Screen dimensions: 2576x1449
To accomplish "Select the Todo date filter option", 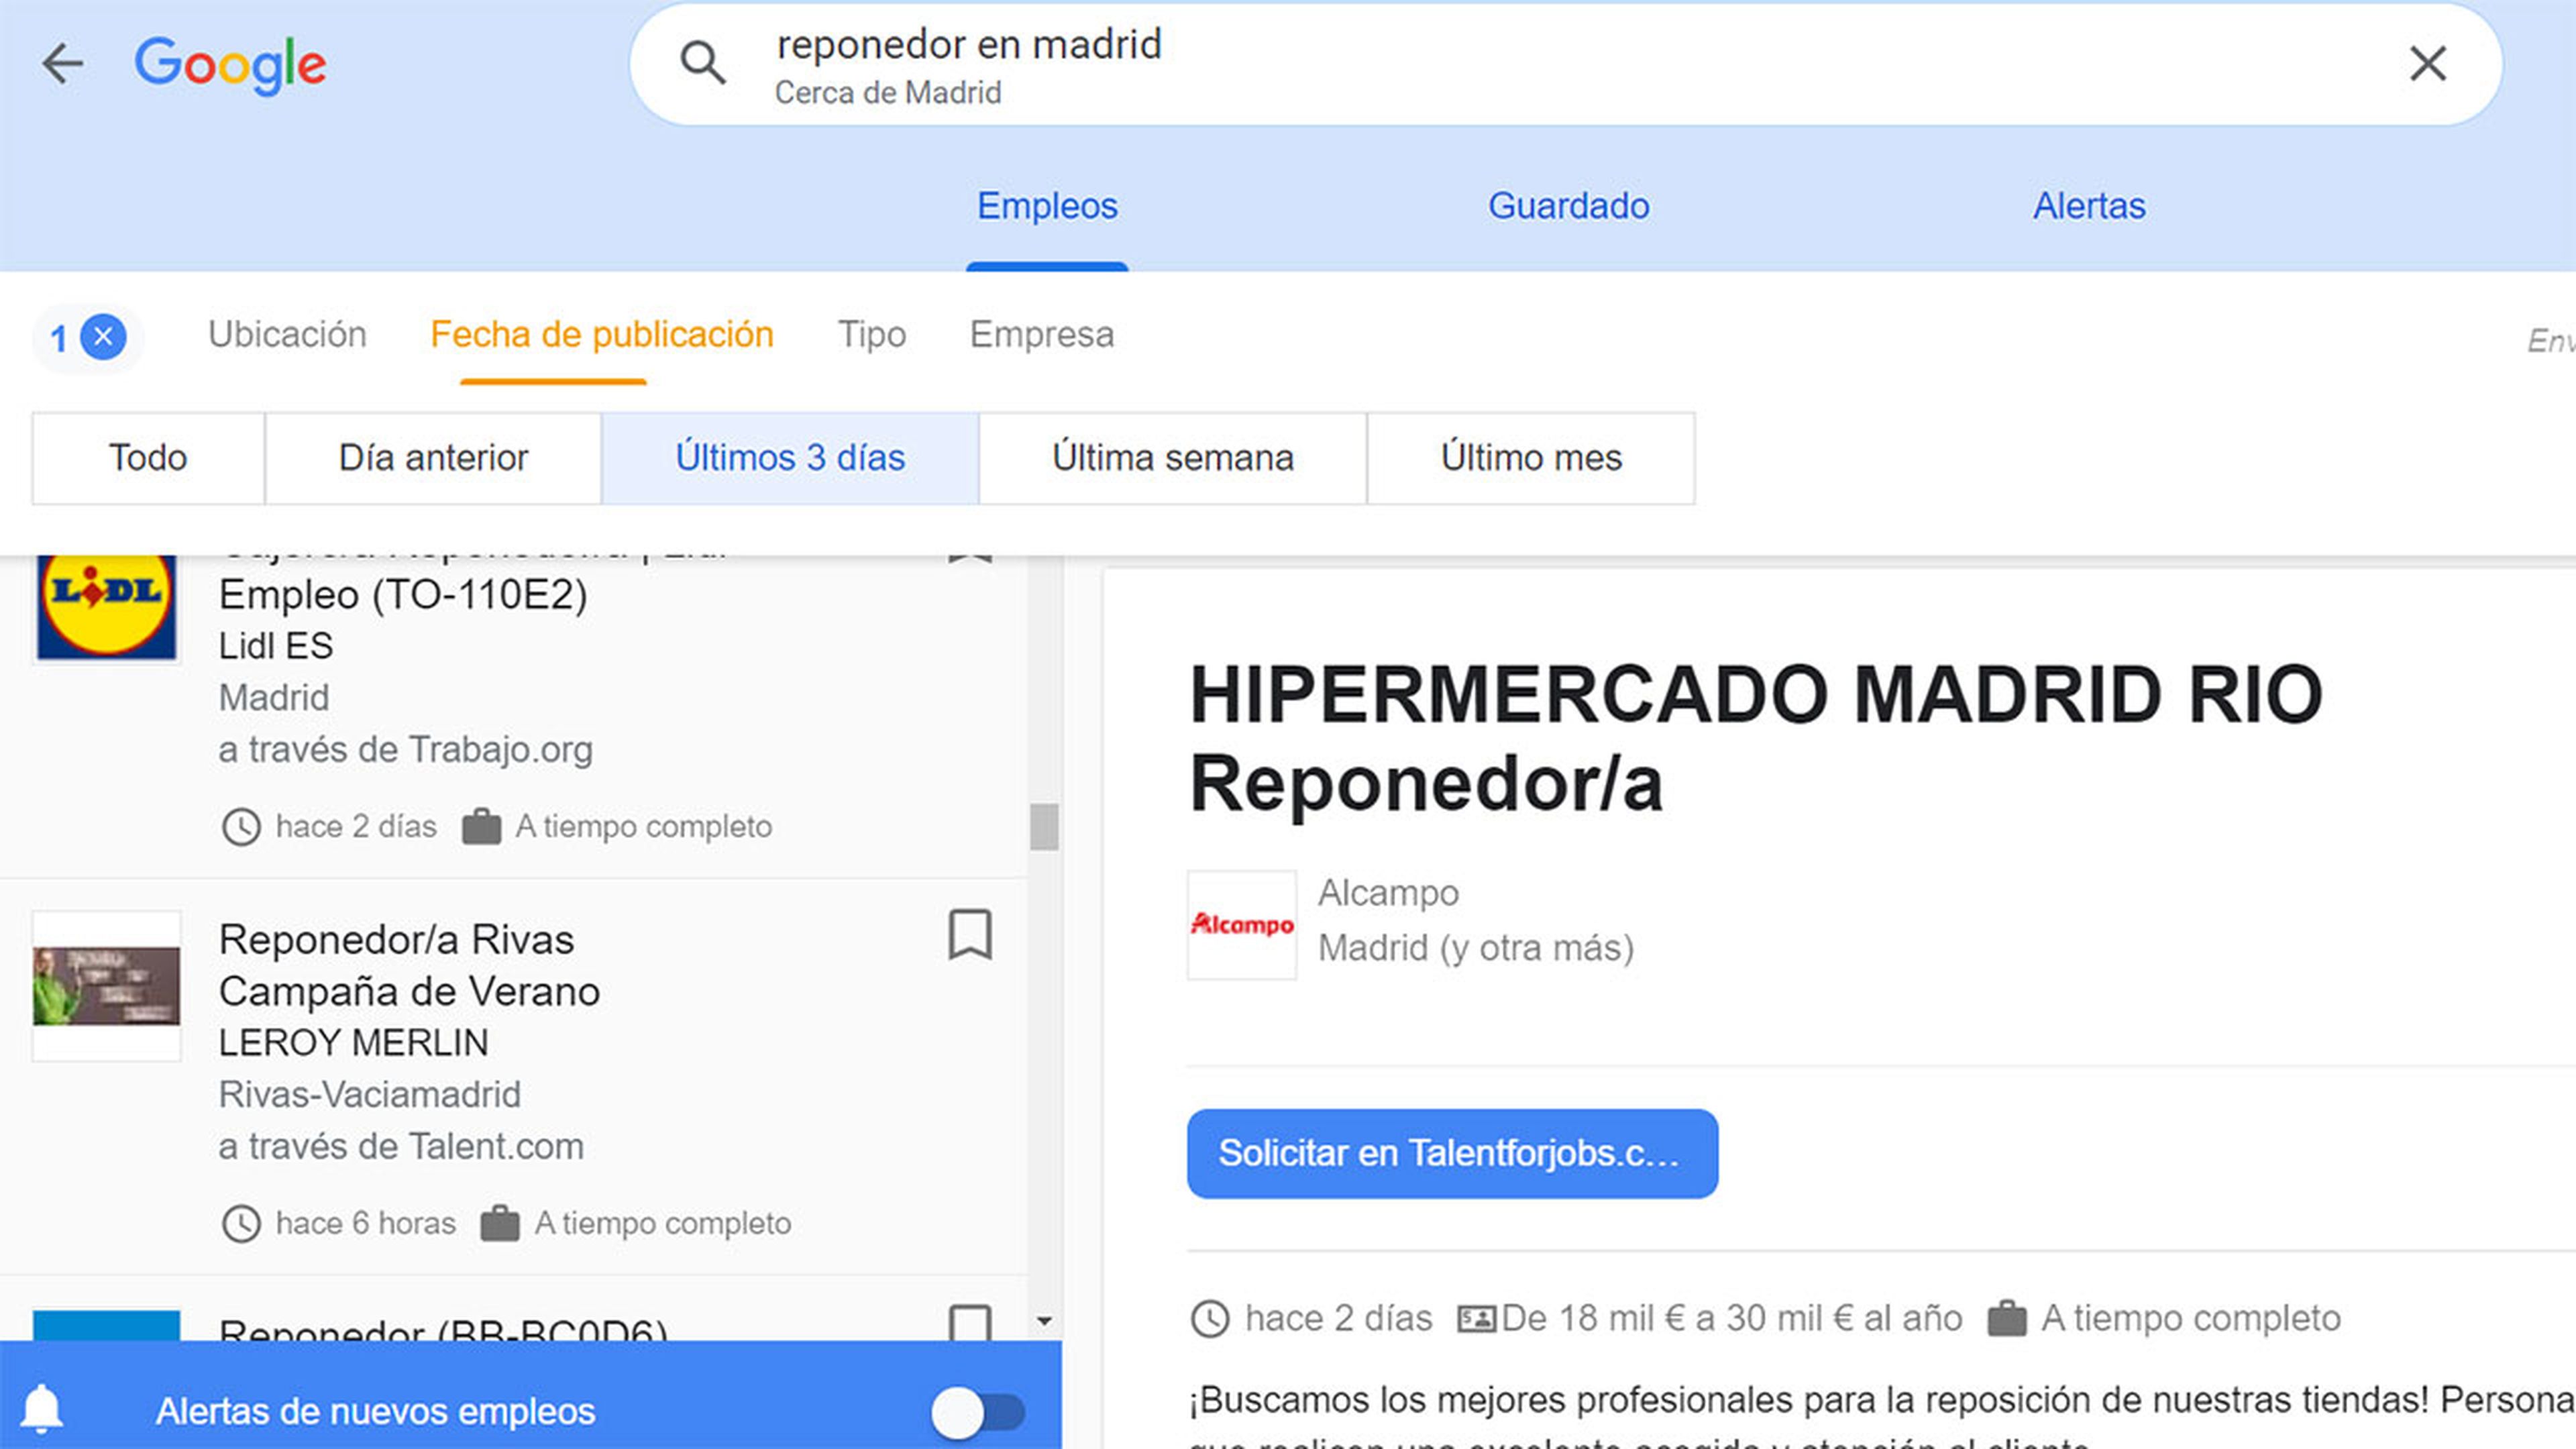I will click(148, 458).
